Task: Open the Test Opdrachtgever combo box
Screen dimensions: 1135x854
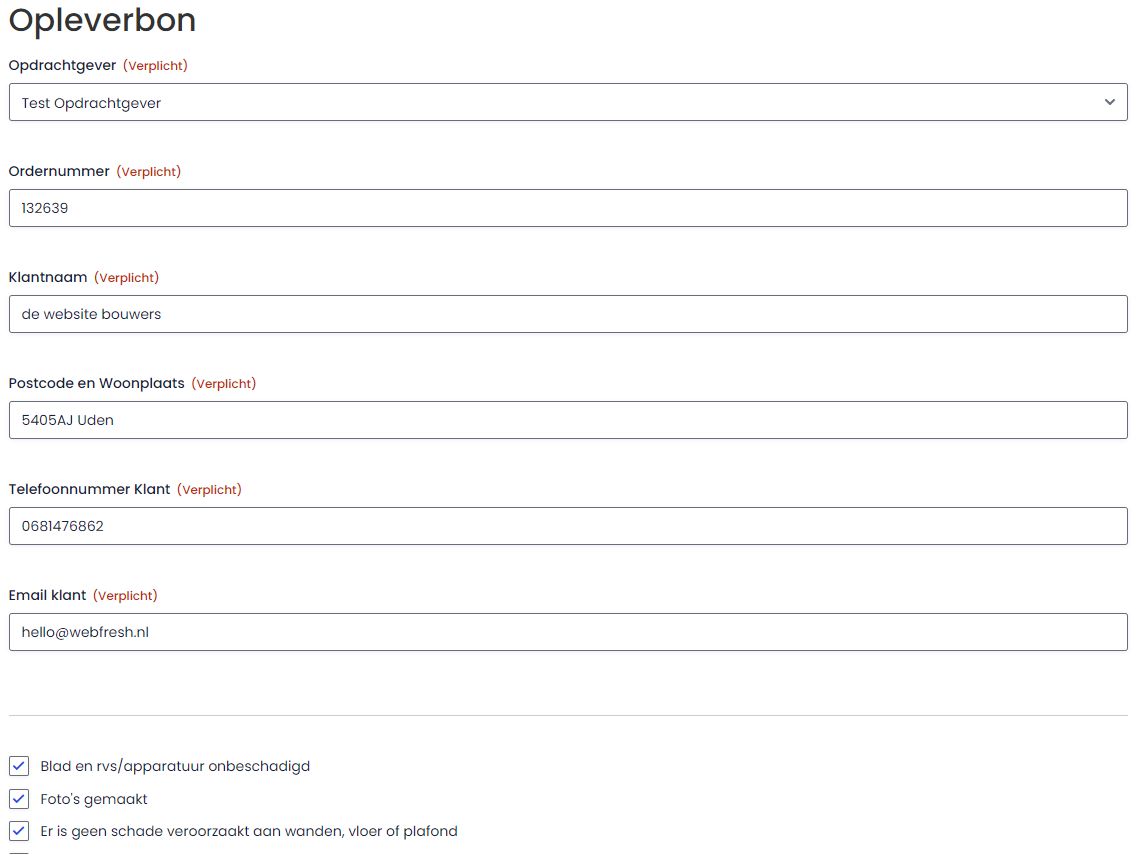Action: point(560,102)
